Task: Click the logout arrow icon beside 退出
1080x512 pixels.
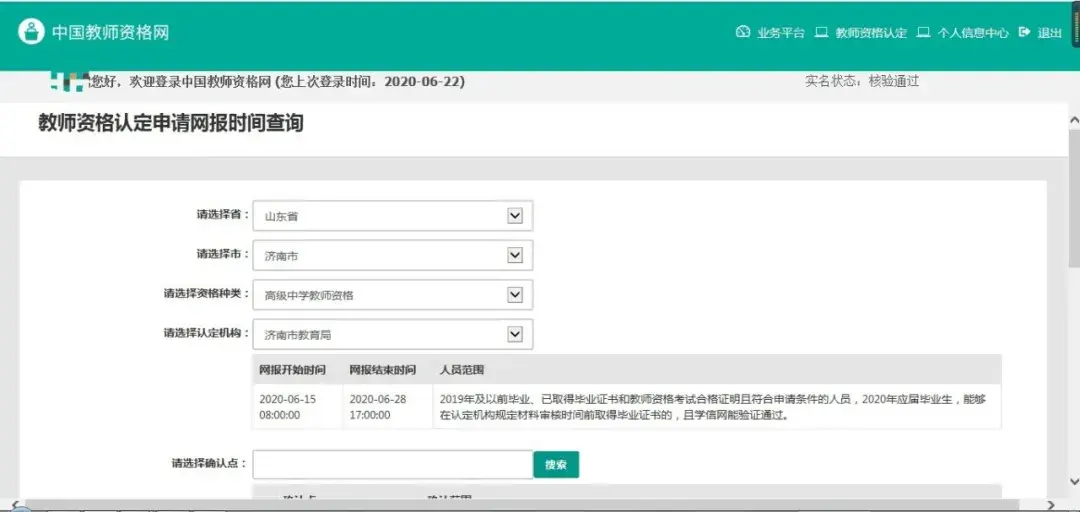Action: (1025, 32)
